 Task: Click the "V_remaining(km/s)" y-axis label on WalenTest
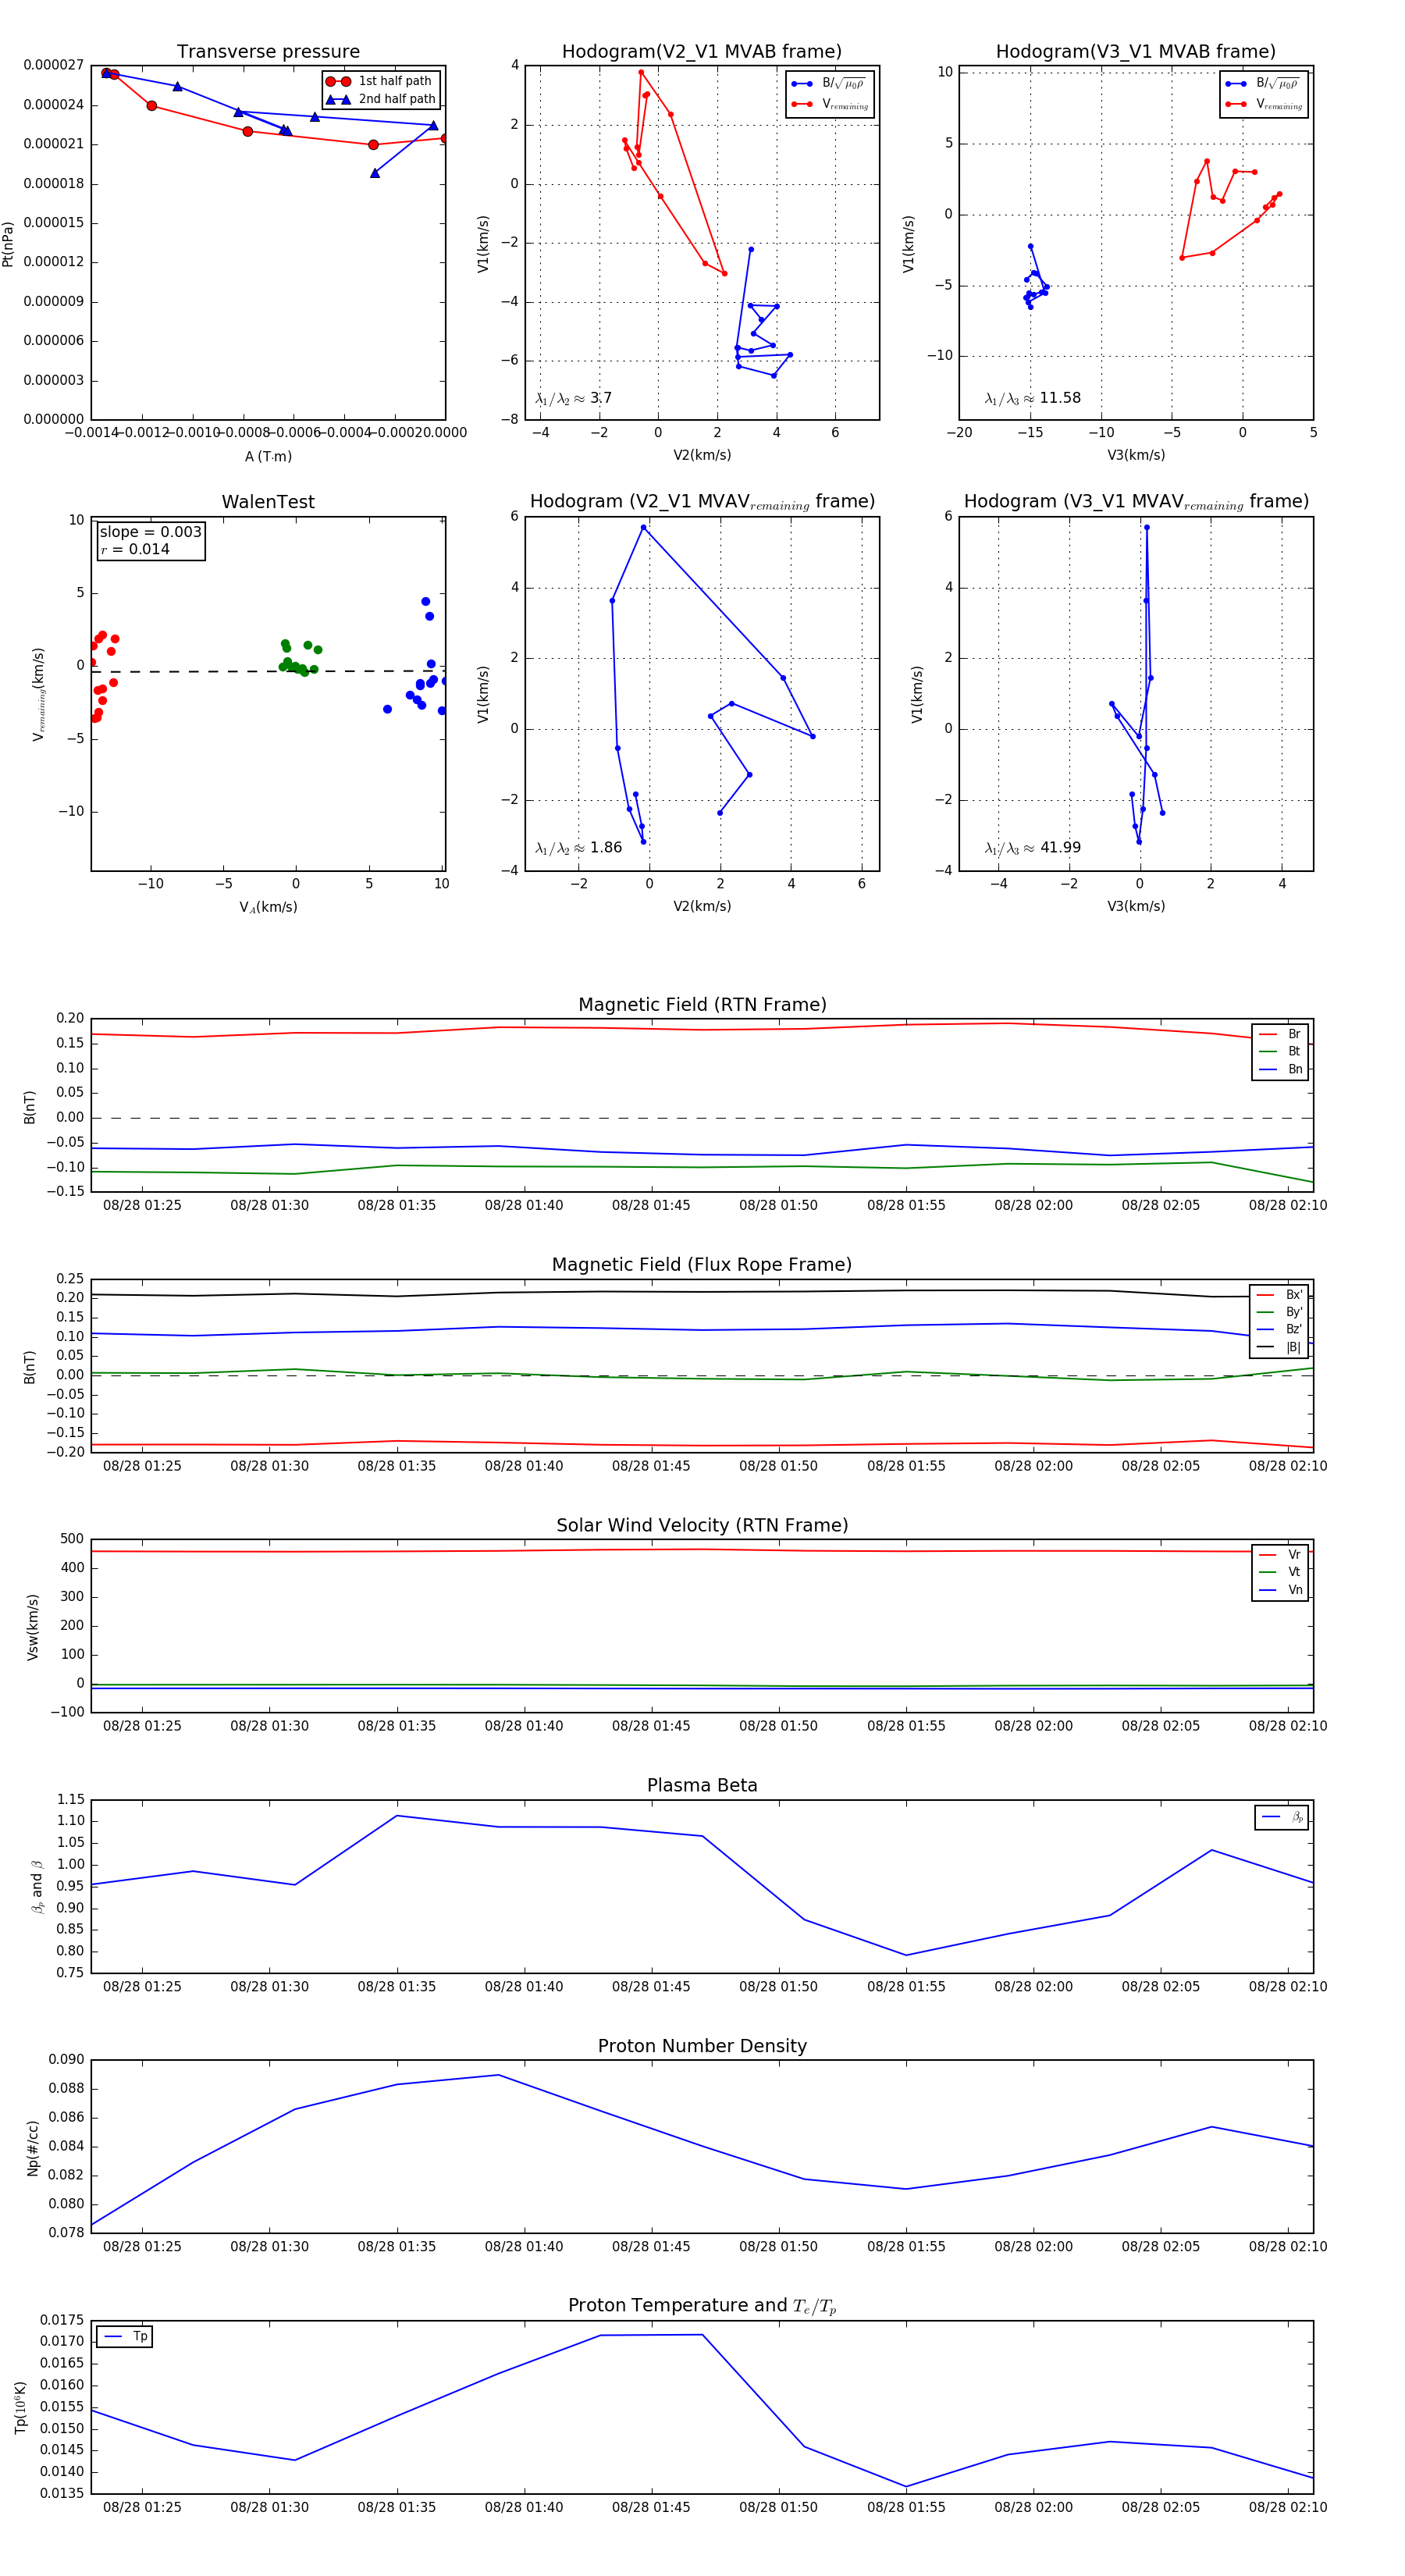[x=39, y=694]
